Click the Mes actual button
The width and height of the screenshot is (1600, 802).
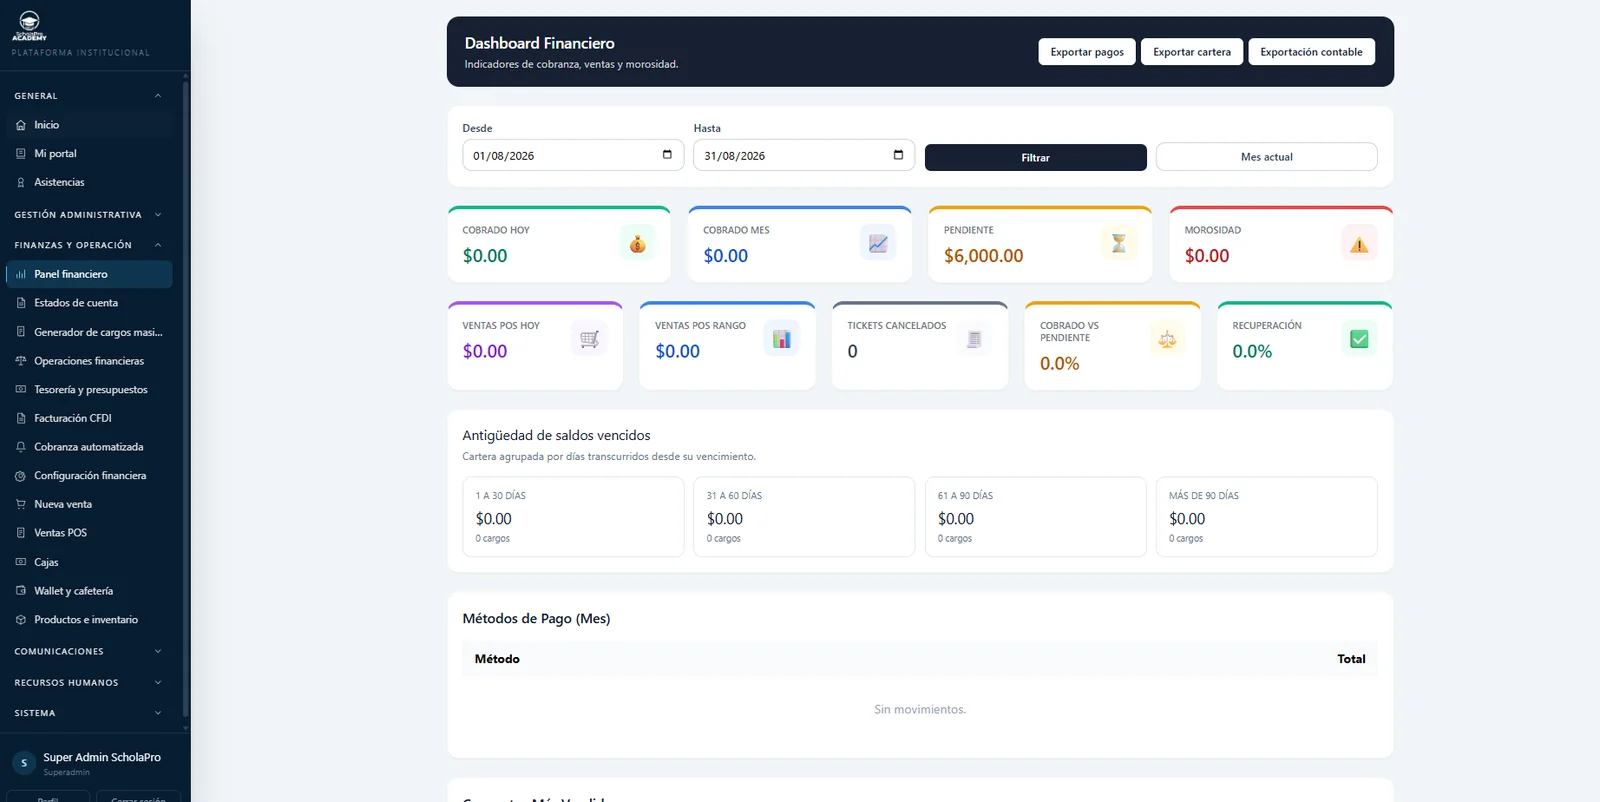[1267, 157]
